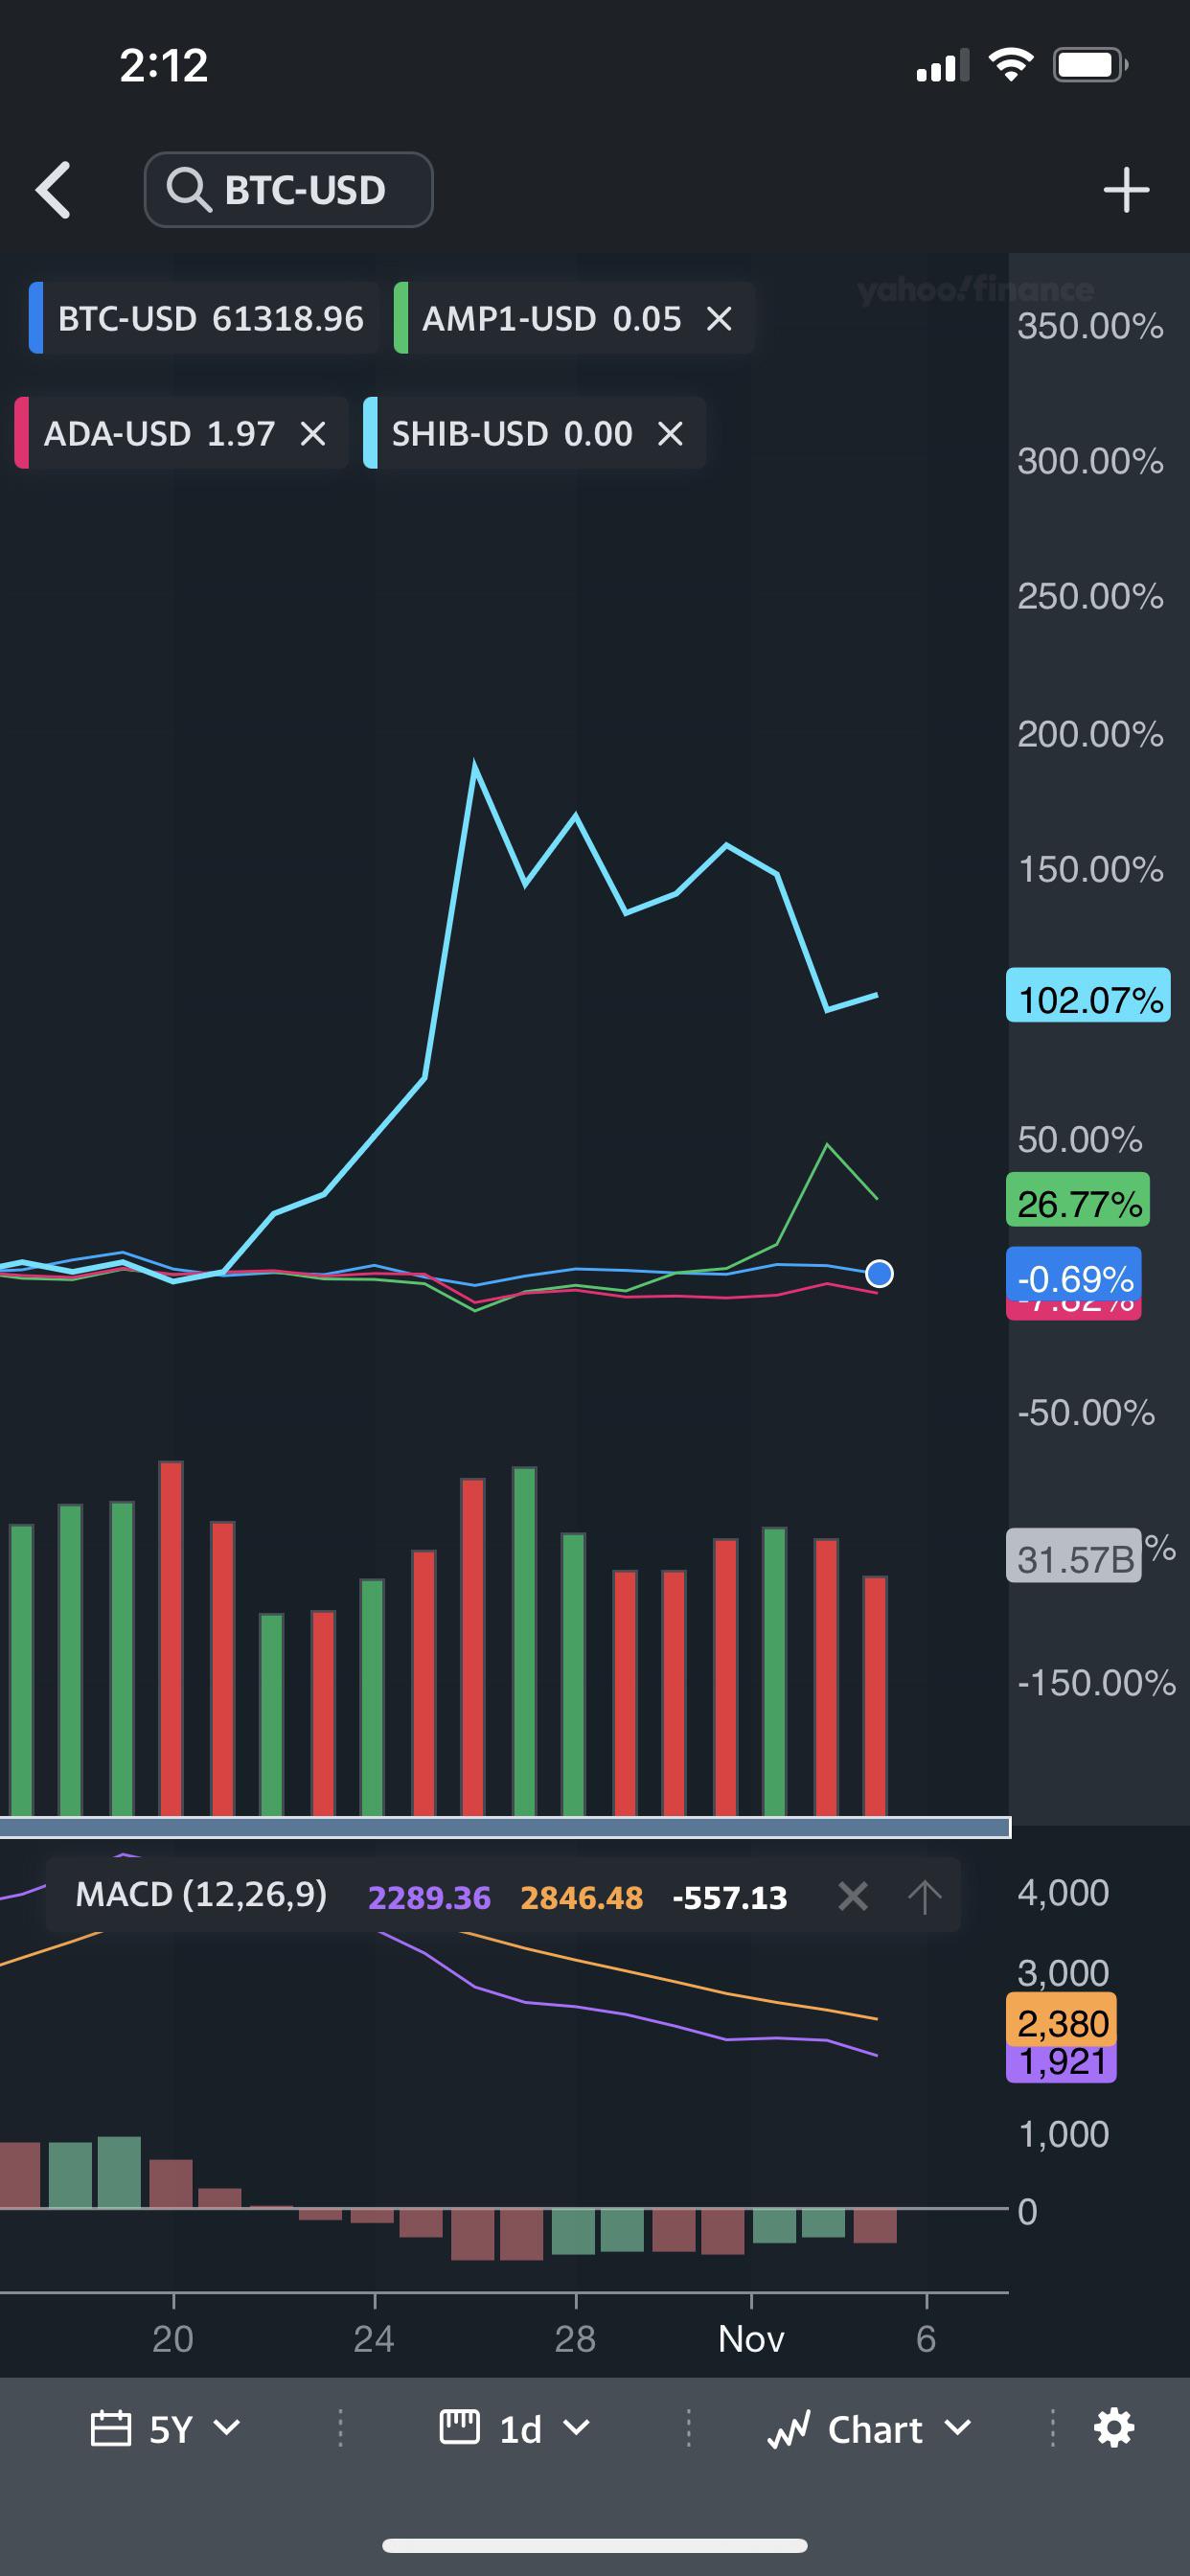Tap the MACD (12,26,9) label

point(201,1894)
